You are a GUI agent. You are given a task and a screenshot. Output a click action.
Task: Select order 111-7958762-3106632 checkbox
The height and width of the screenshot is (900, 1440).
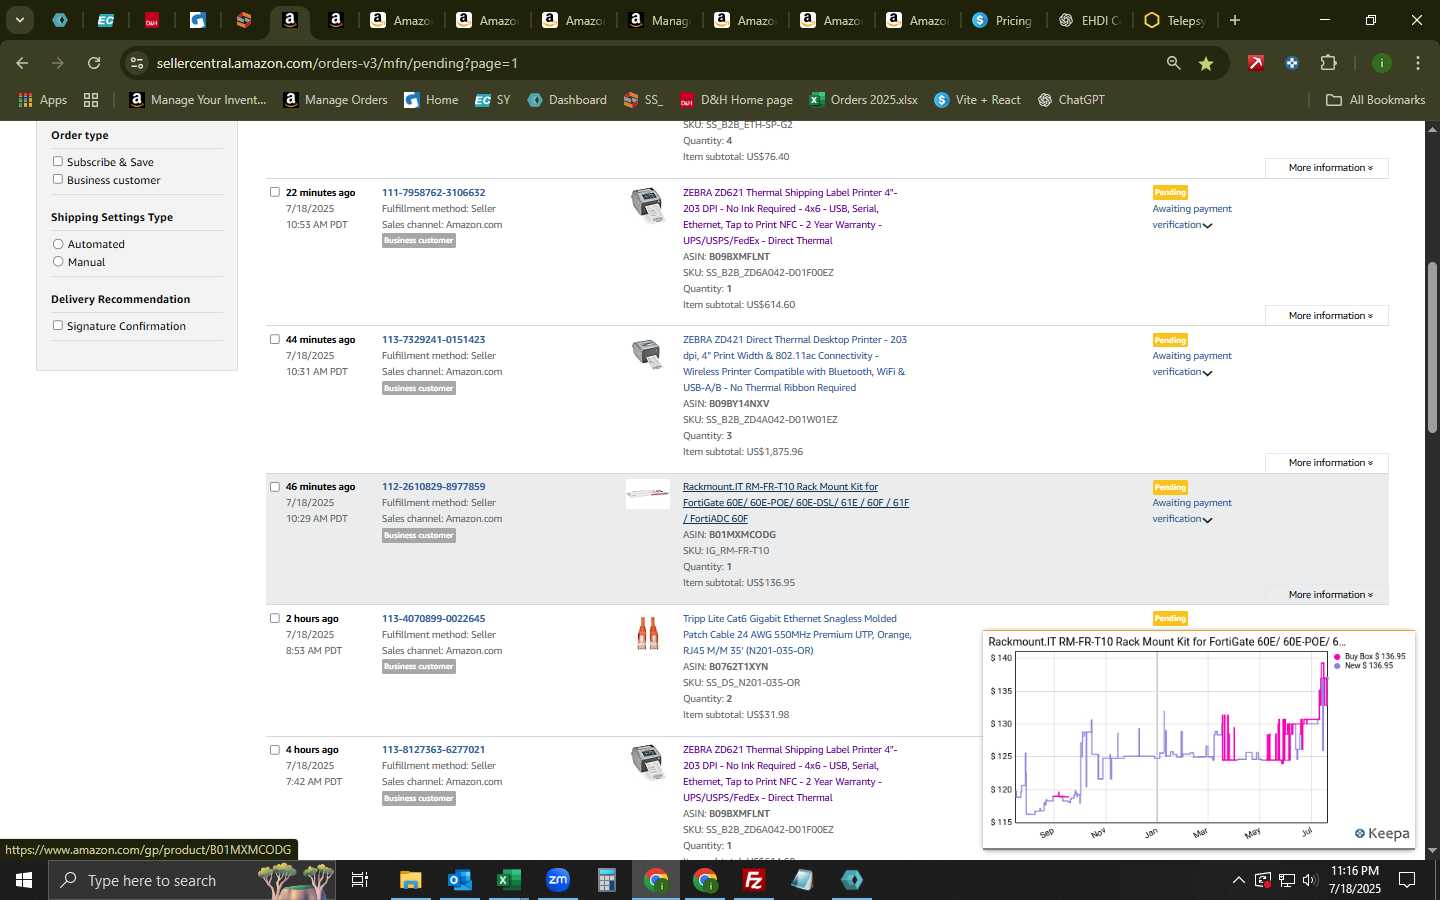[275, 192]
